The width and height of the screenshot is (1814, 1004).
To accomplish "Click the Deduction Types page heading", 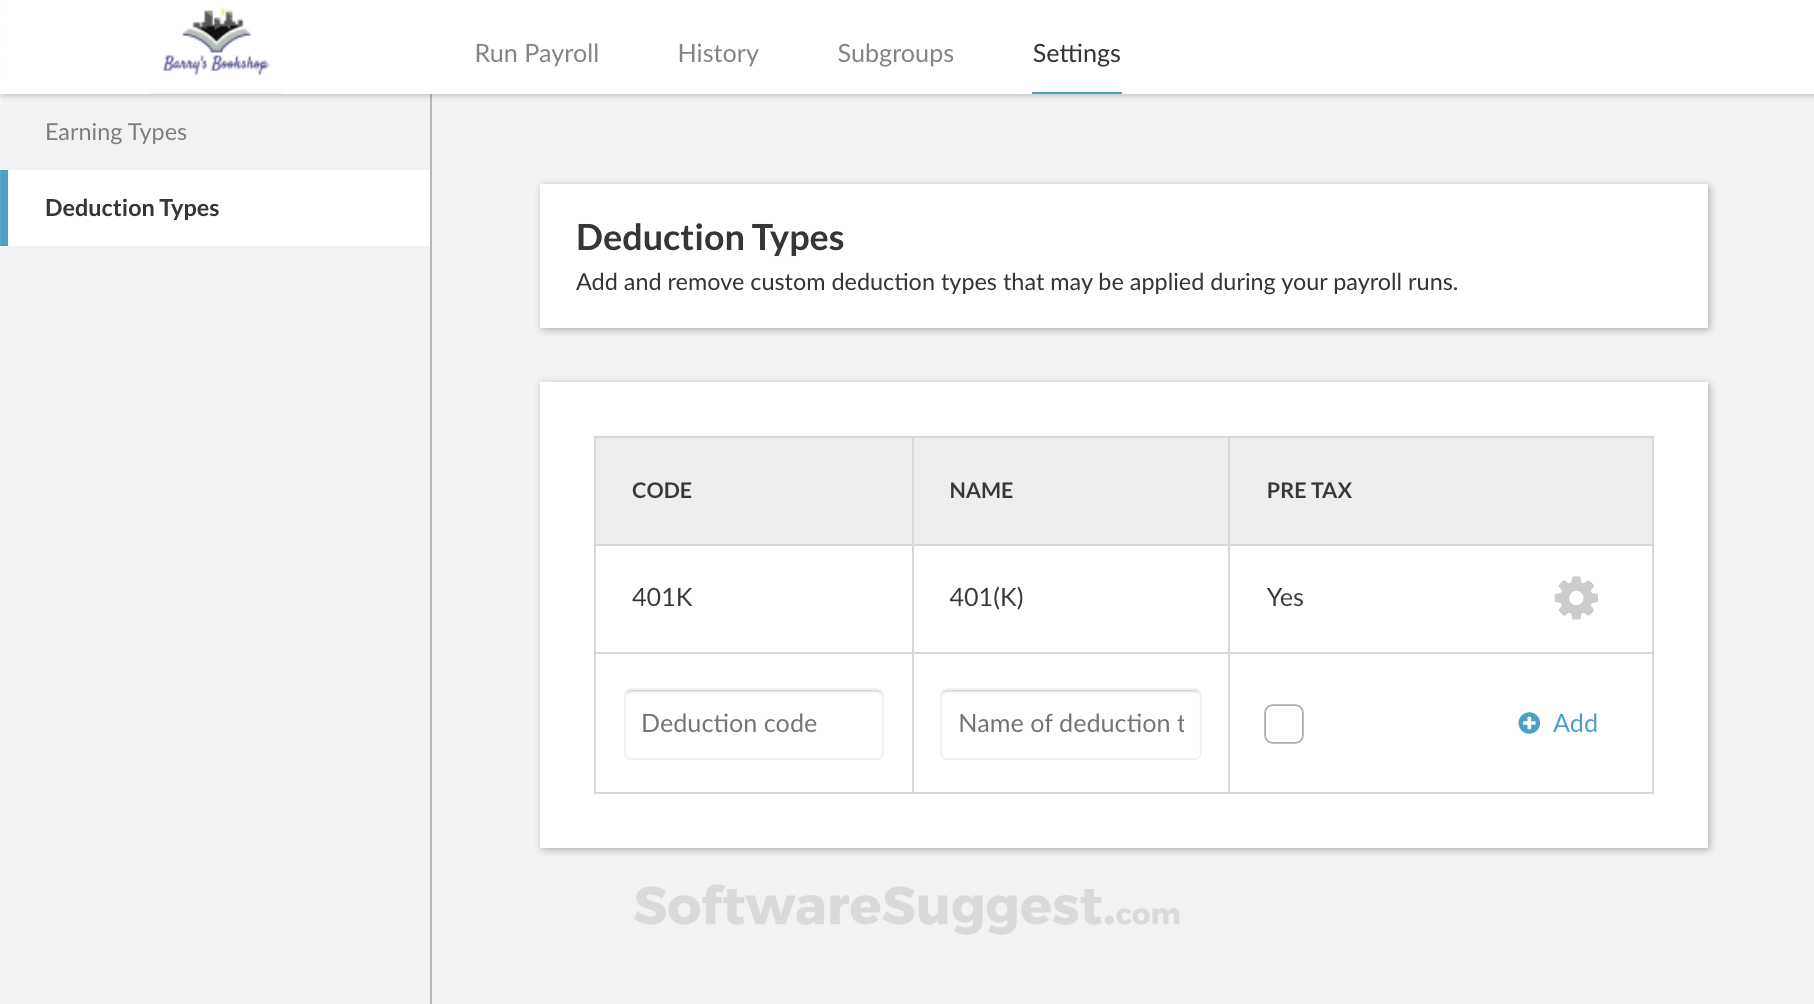I will [x=710, y=238].
